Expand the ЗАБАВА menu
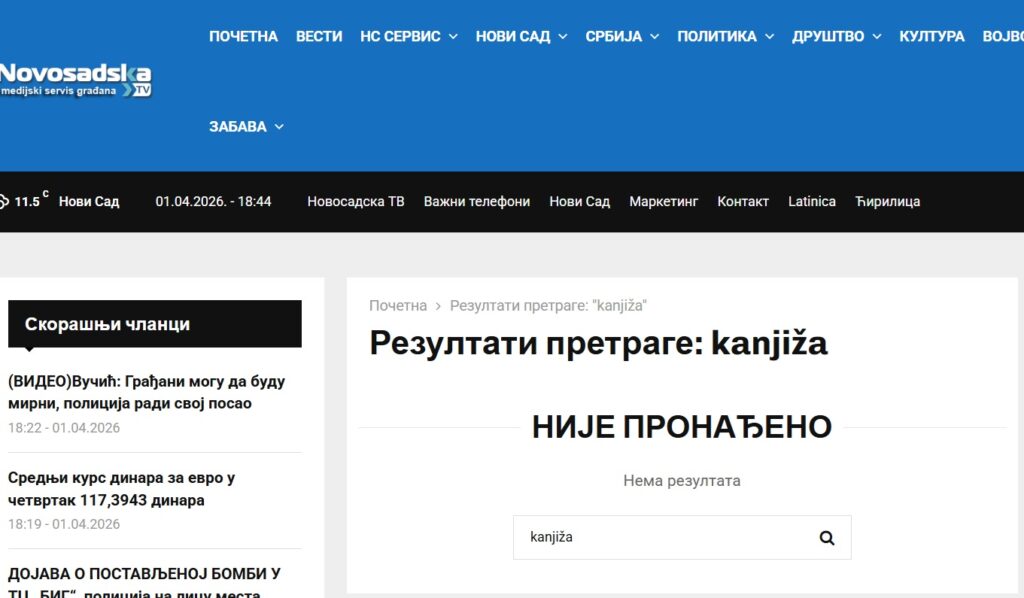 pos(246,126)
